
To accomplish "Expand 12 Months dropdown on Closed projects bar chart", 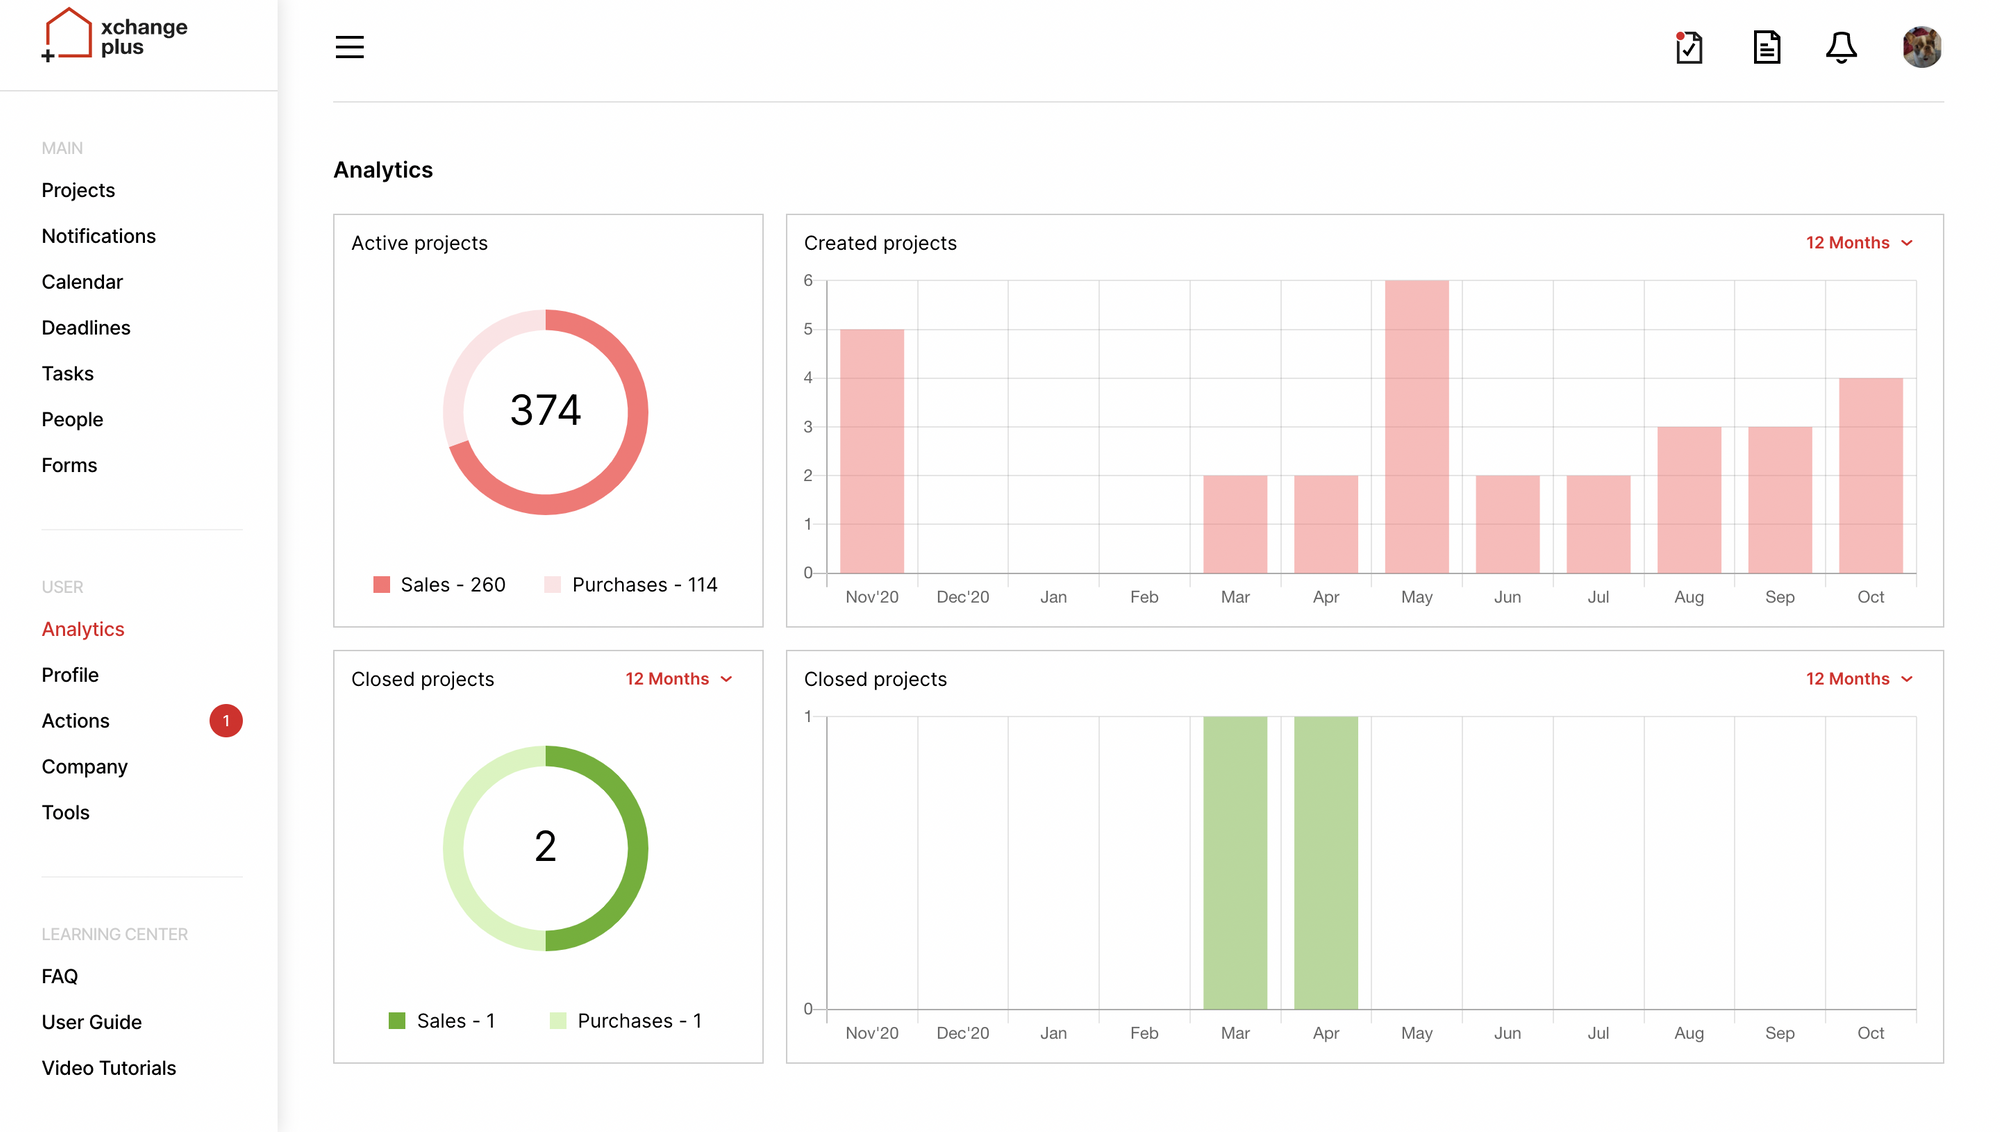I will point(1859,679).
